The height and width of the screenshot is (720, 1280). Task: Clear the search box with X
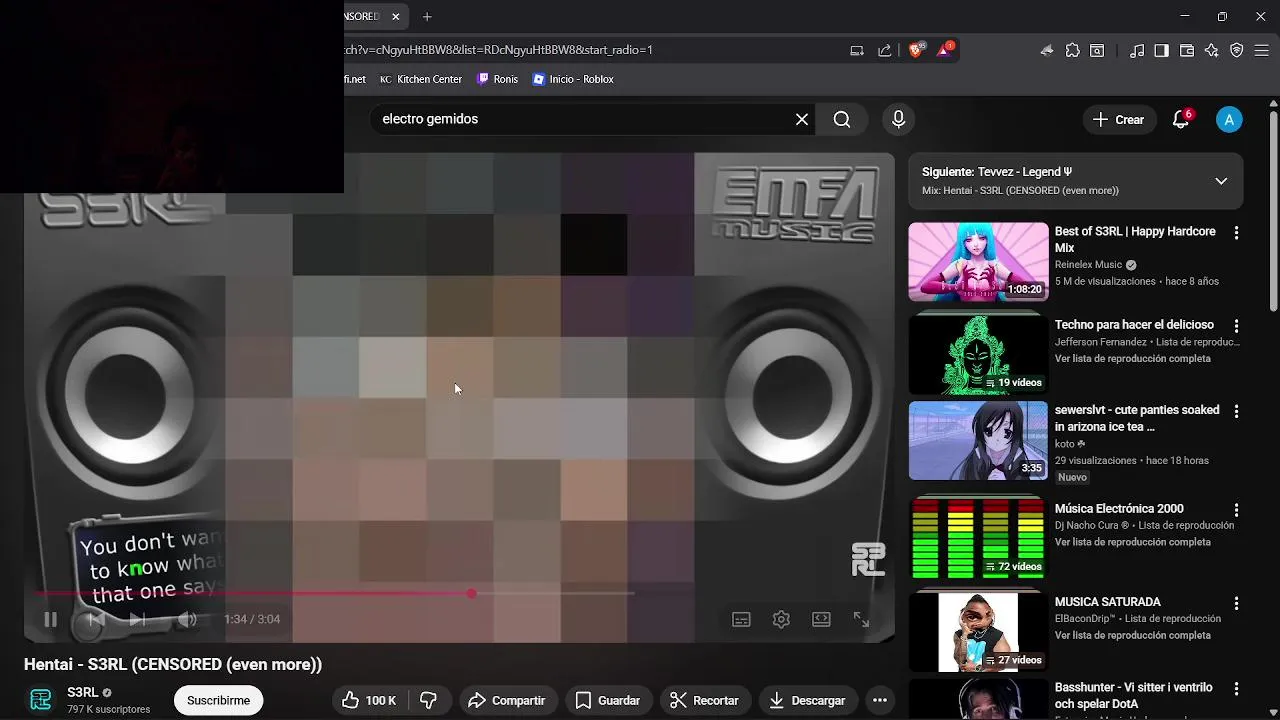coord(802,119)
